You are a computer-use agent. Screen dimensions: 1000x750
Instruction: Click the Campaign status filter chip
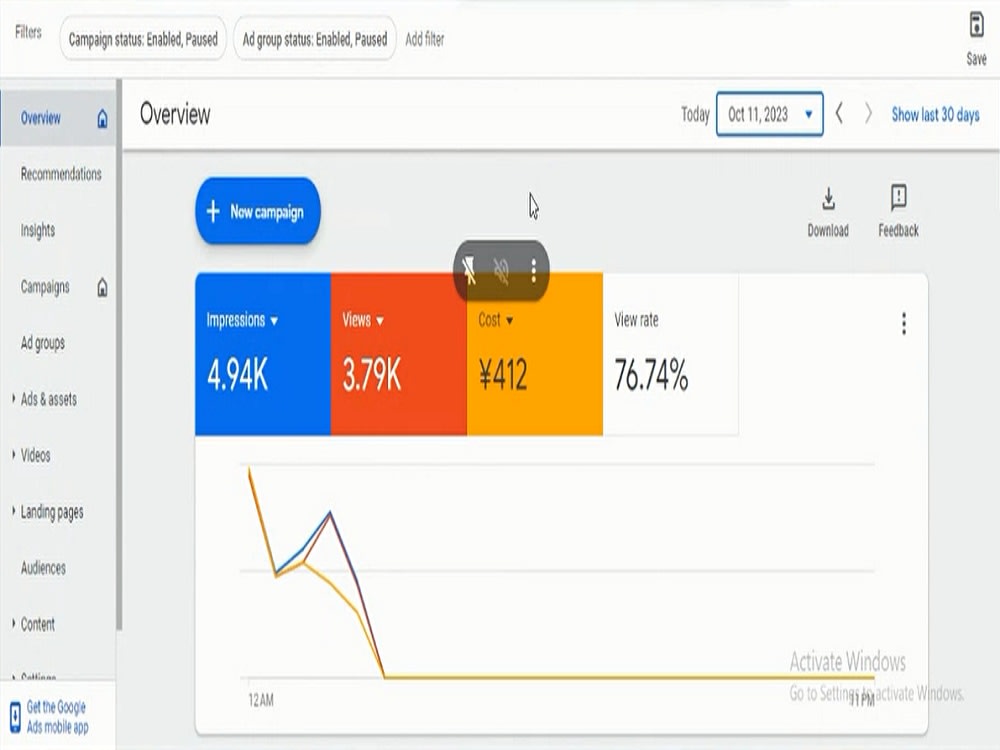[143, 39]
